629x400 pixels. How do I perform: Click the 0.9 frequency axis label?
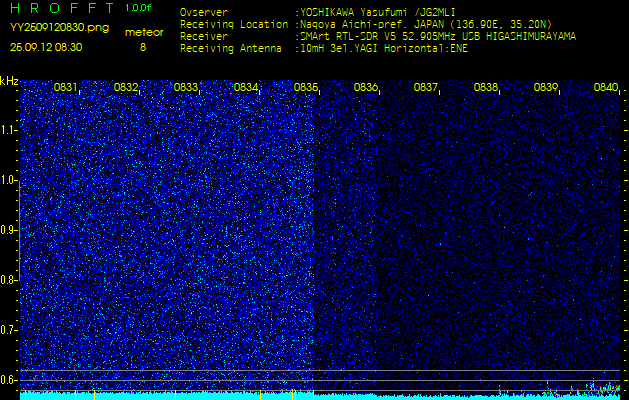coord(8,230)
